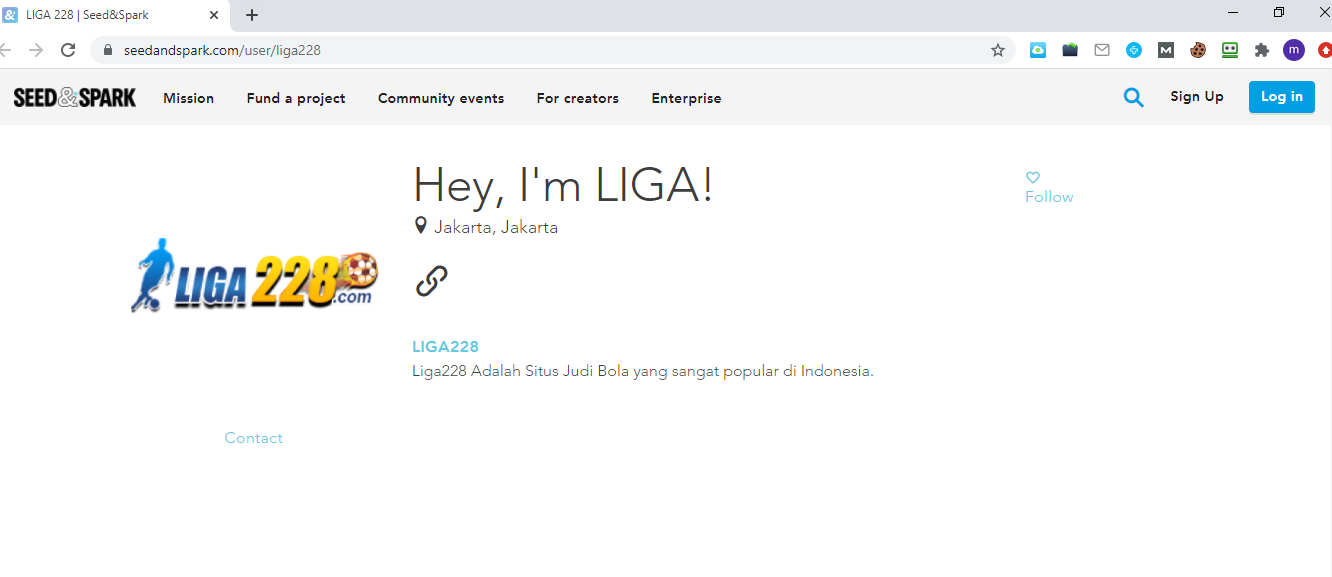Click the Sign Up link
1332x577 pixels.
click(1197, 97)
